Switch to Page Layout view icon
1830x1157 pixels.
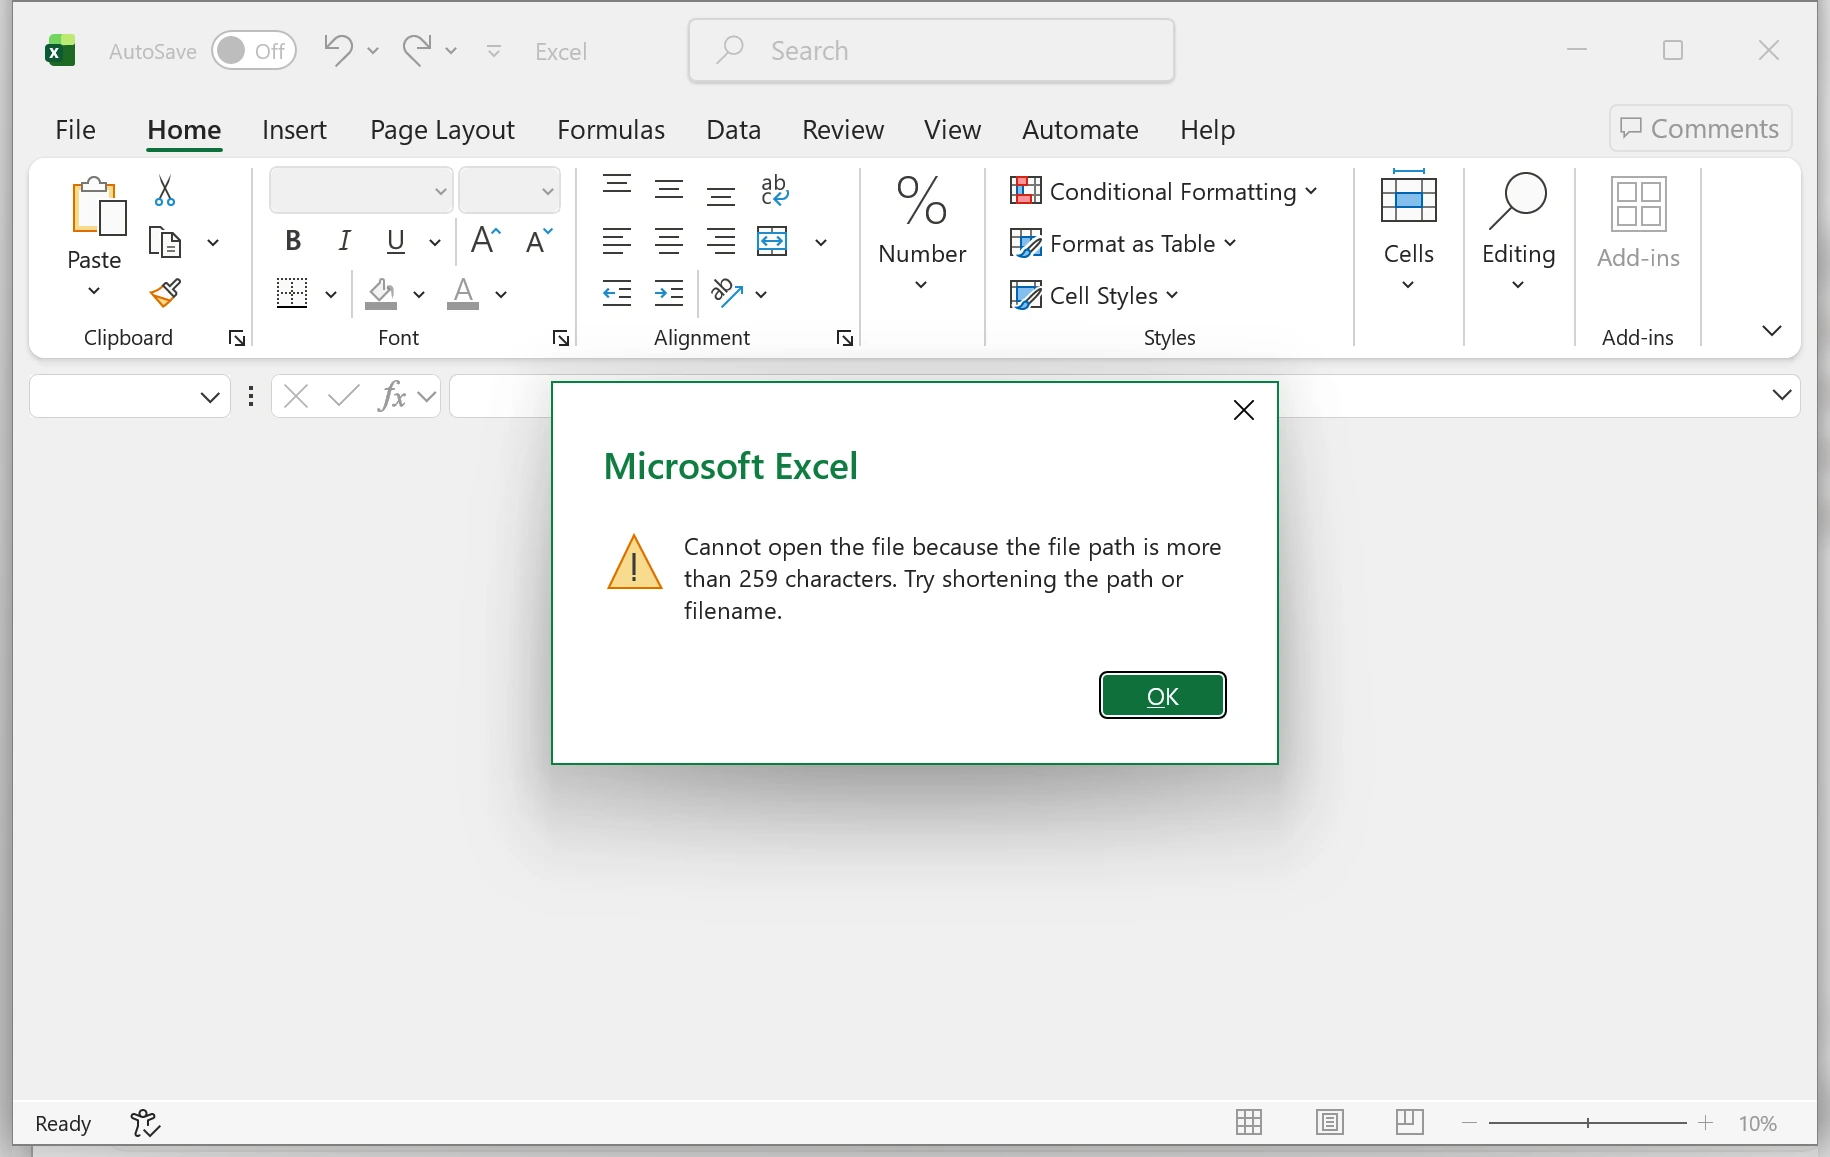click(1330, 1122)
